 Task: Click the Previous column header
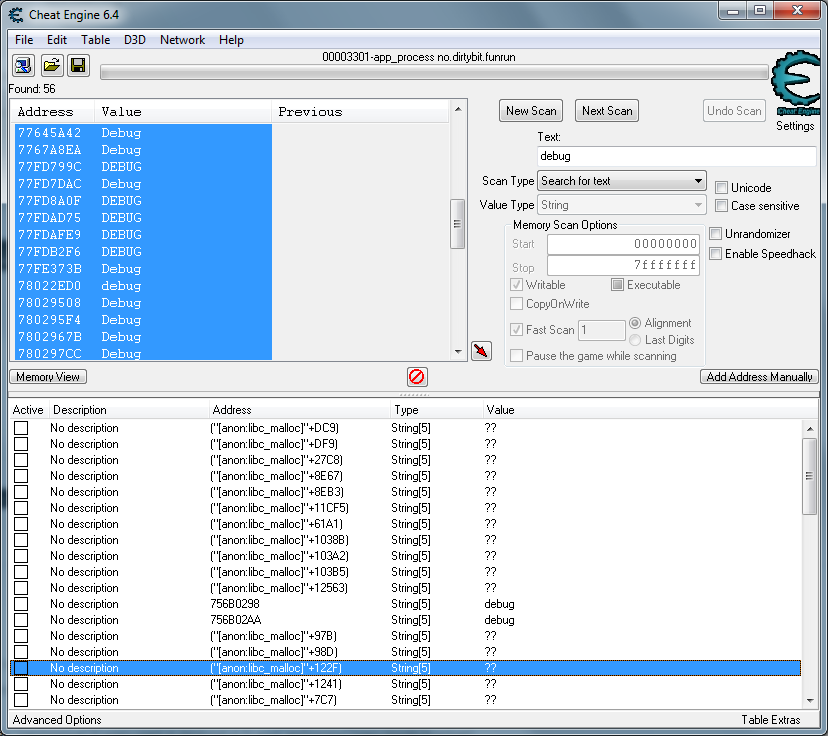(360, 112)
